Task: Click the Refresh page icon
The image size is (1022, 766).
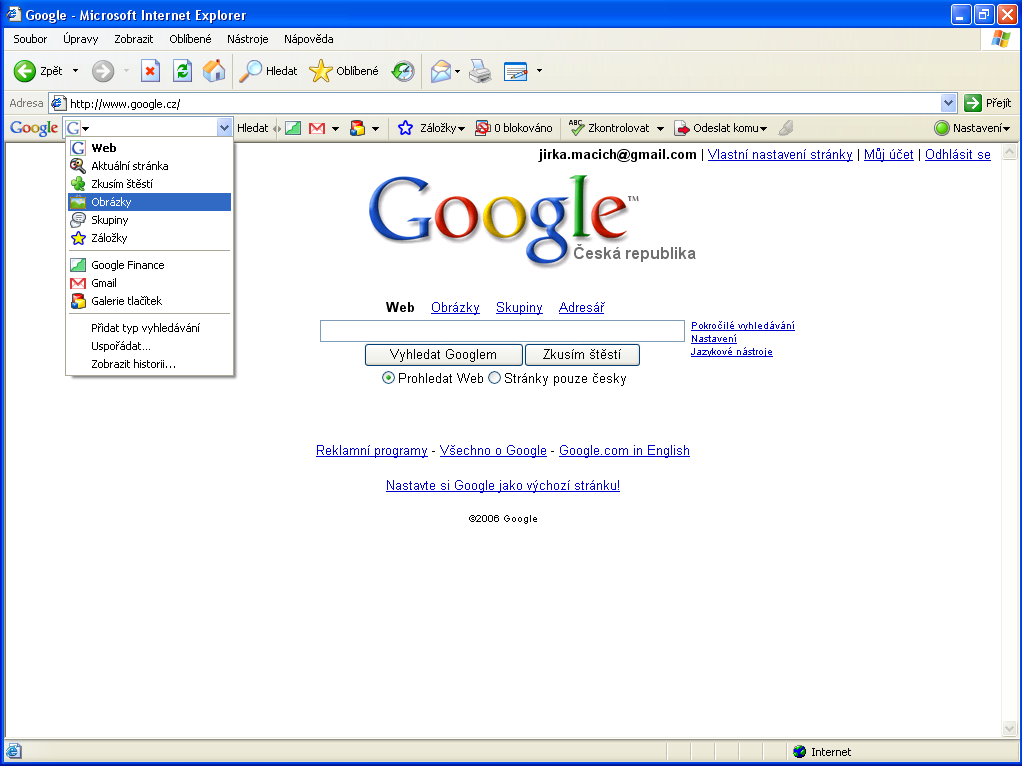Action: (x=182, y=71)
